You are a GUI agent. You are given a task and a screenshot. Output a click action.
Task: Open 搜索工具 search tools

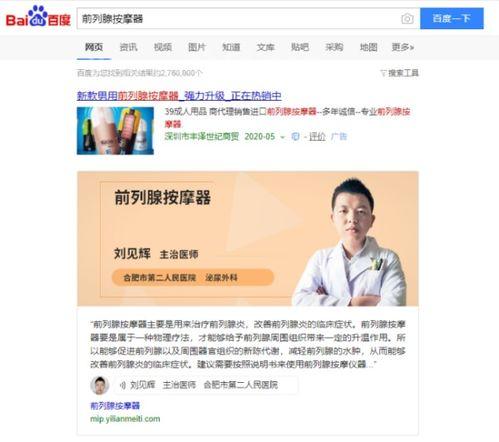tap(403, 73)
